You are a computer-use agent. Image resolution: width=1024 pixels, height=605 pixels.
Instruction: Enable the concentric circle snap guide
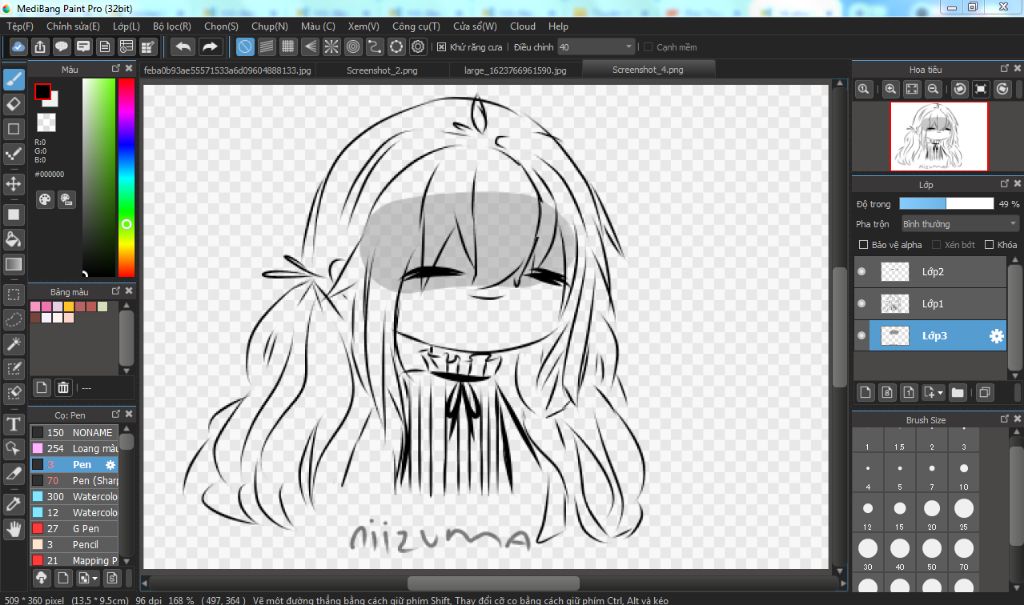point(353,46)
